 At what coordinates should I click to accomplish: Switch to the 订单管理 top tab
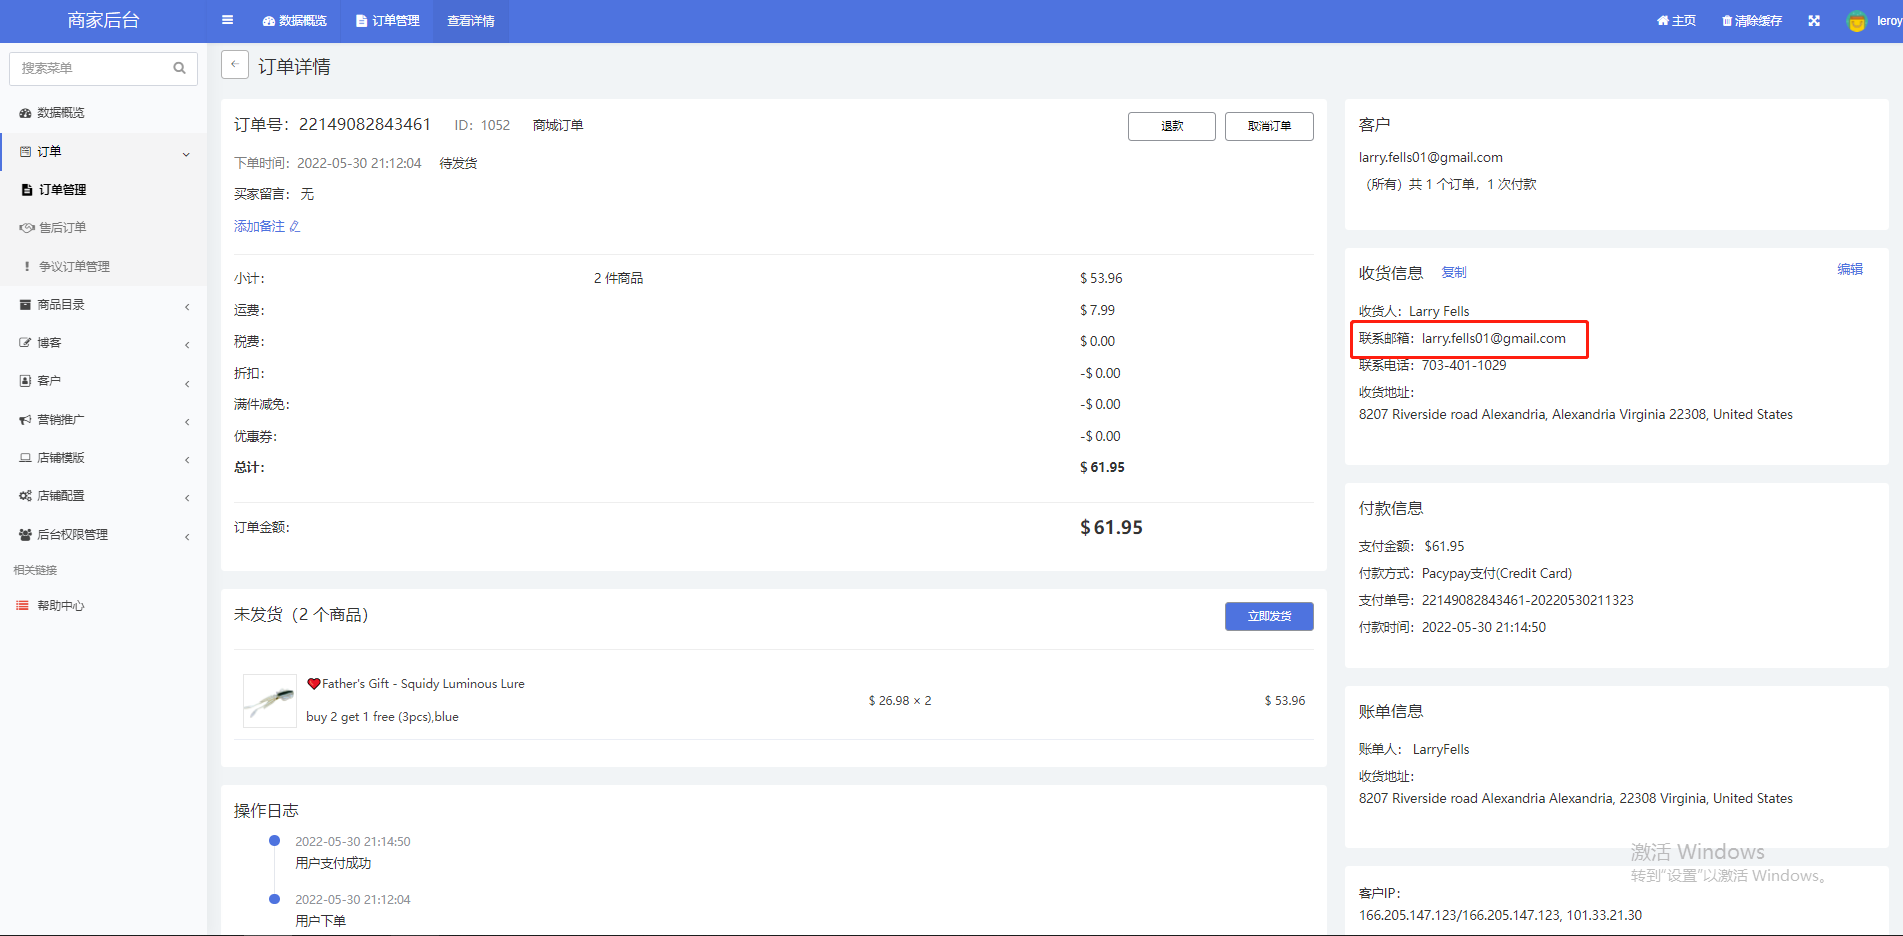click(x=388, y=21)
